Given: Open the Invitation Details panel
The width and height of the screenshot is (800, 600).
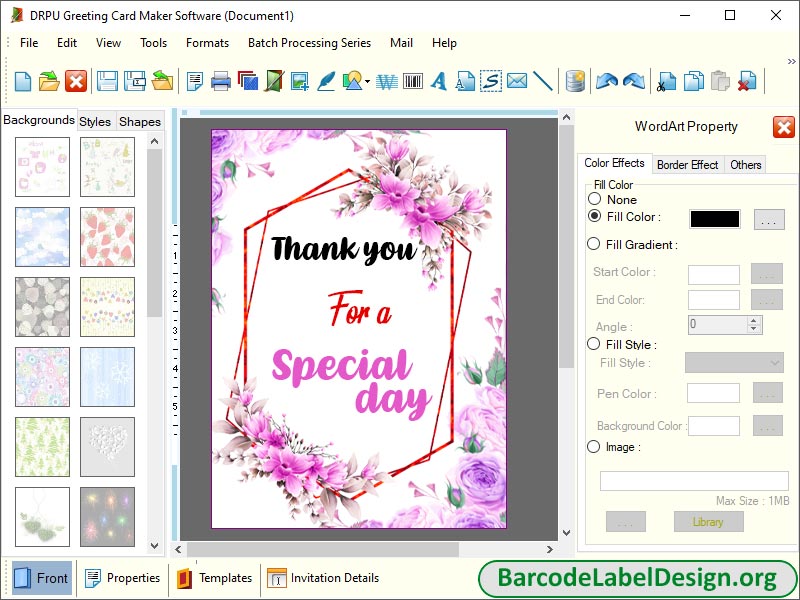Looking at the screenshot, I should (x=323, y=578).
